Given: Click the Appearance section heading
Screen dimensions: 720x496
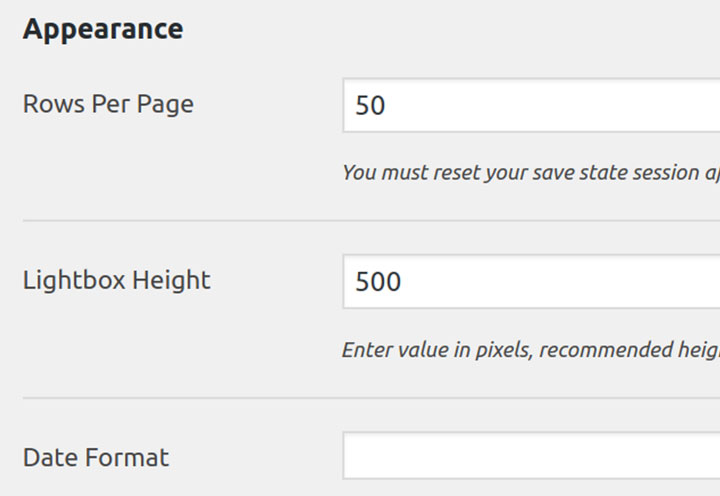Looking at the screenshot, I should pos(103,29).
